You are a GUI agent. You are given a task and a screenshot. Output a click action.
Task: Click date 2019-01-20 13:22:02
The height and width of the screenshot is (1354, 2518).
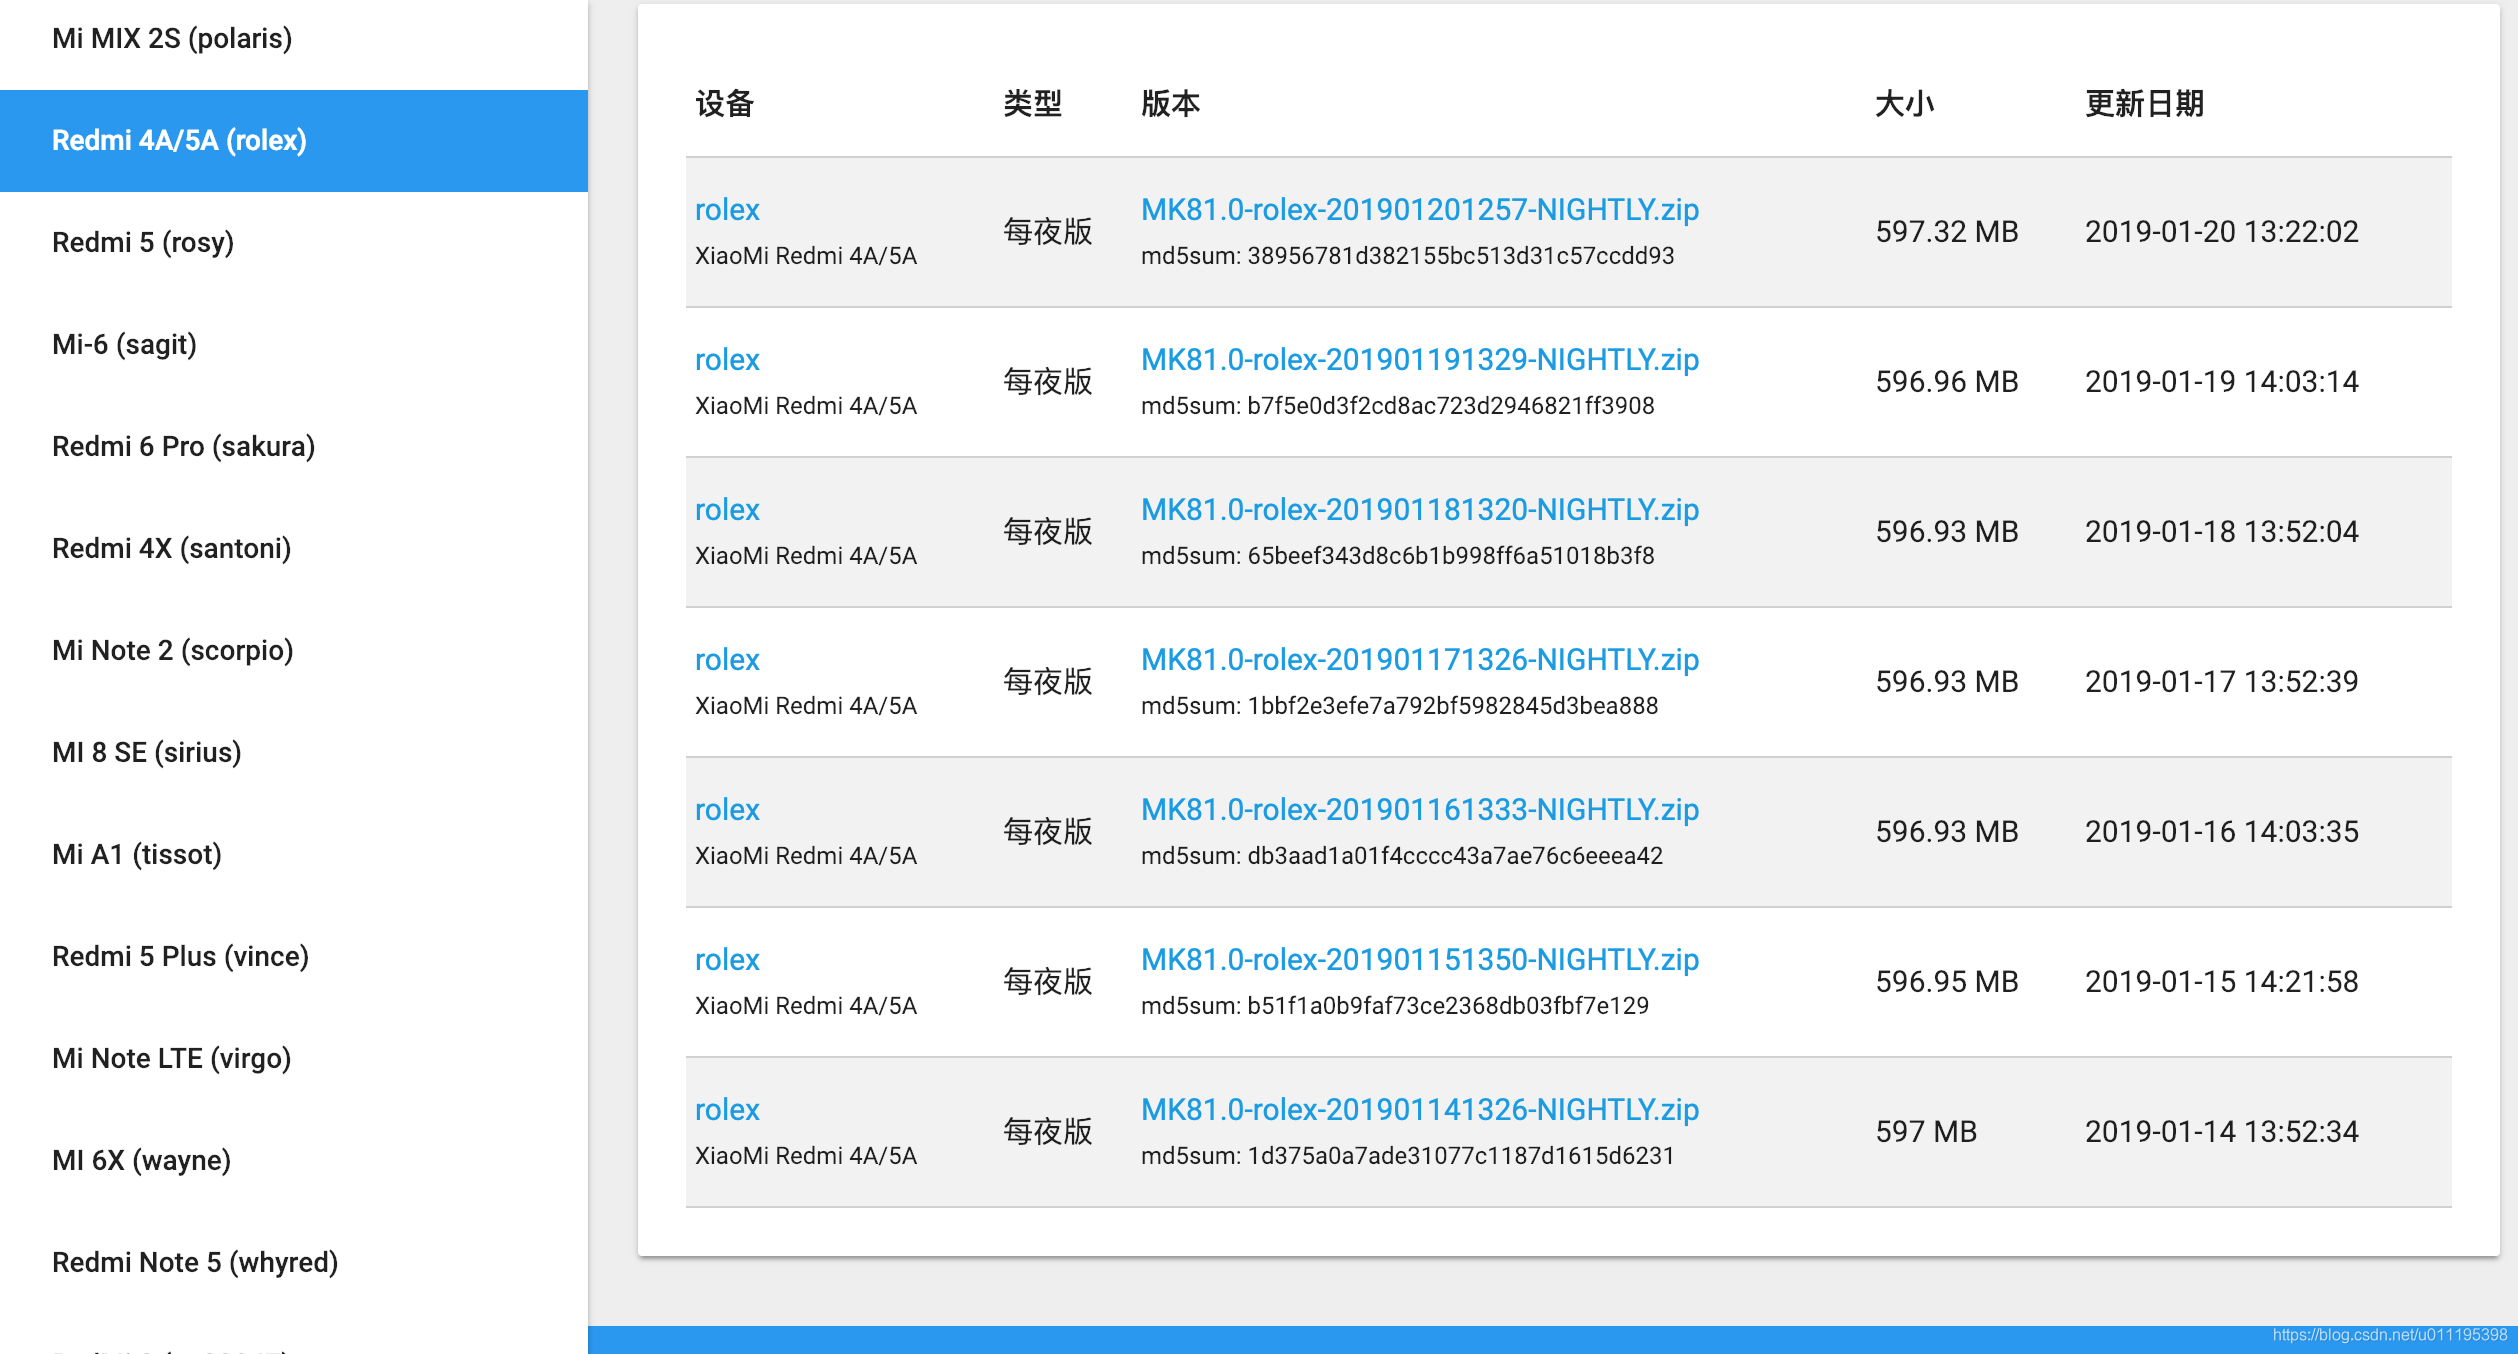pos(2222,231)
